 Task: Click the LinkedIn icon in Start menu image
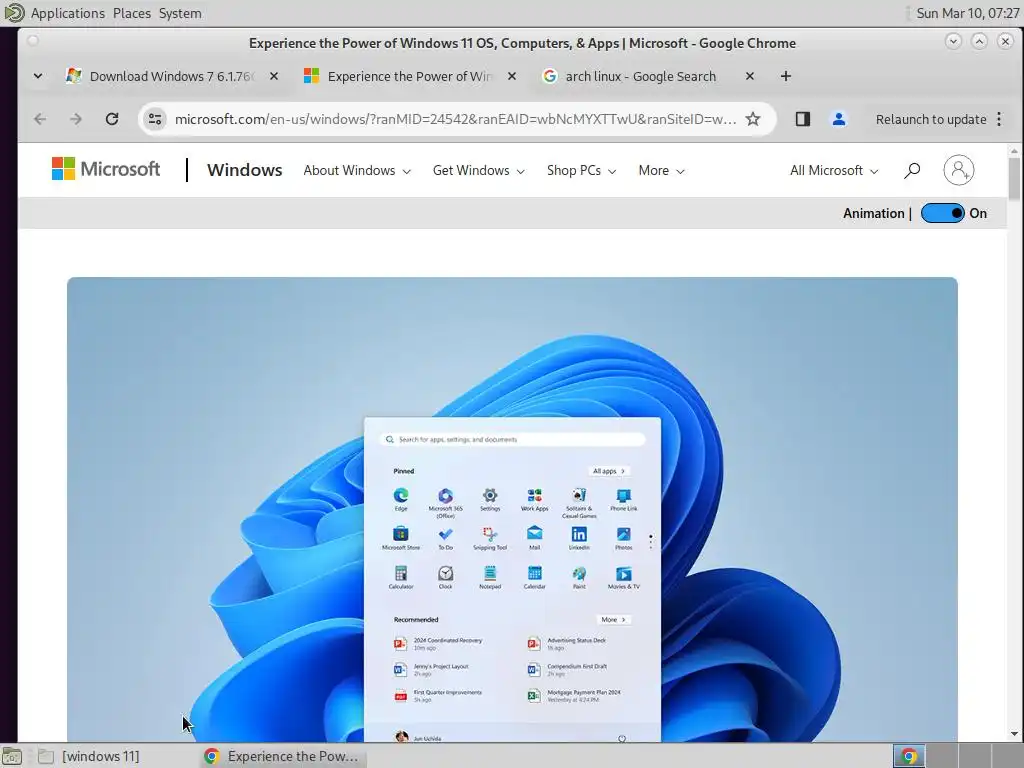pos(579,534)
